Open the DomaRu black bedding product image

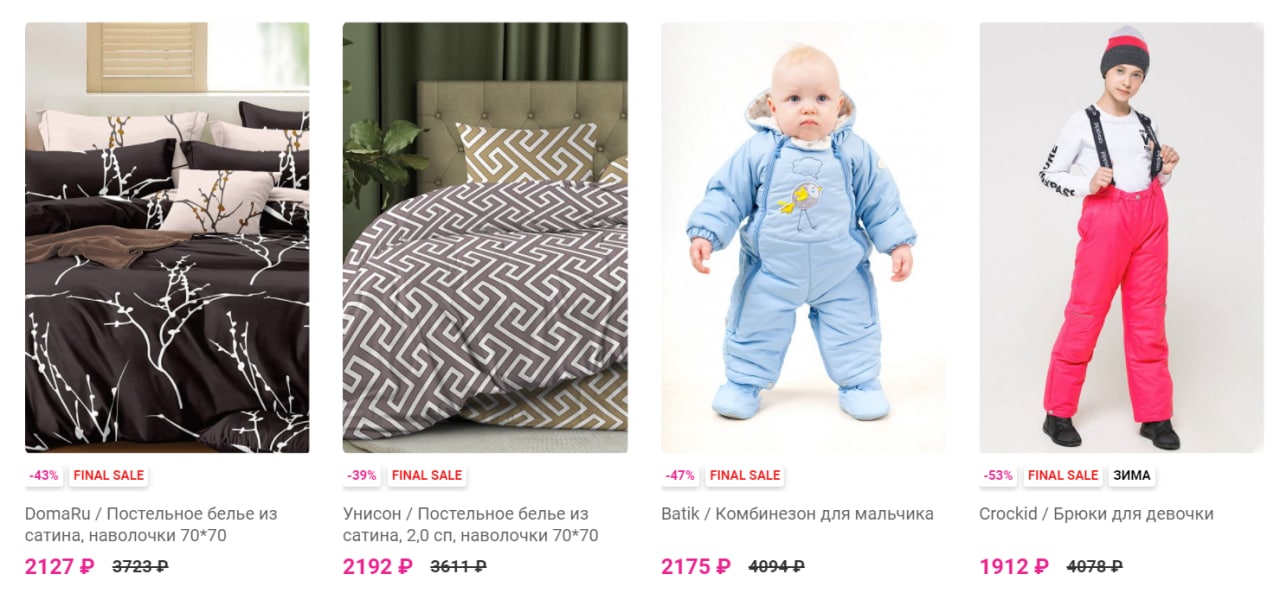[x=167, y=238]
